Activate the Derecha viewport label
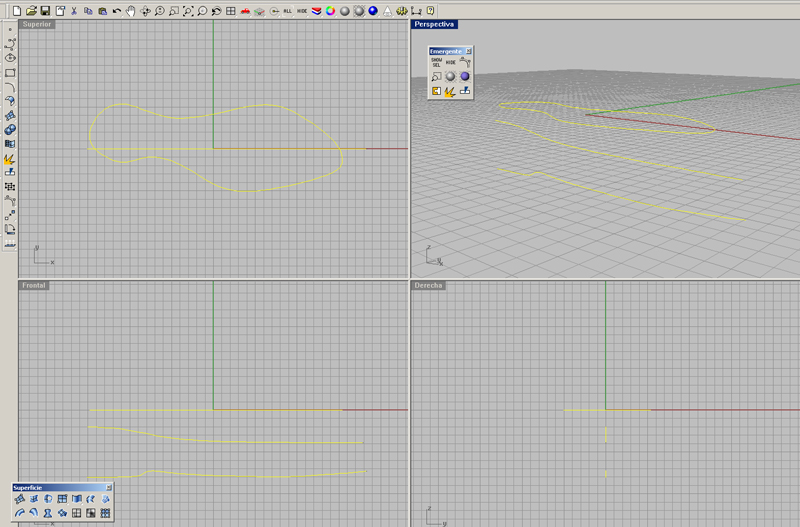Image resolution: width=800 pixels, height=527 pixels. coord(428,285)
